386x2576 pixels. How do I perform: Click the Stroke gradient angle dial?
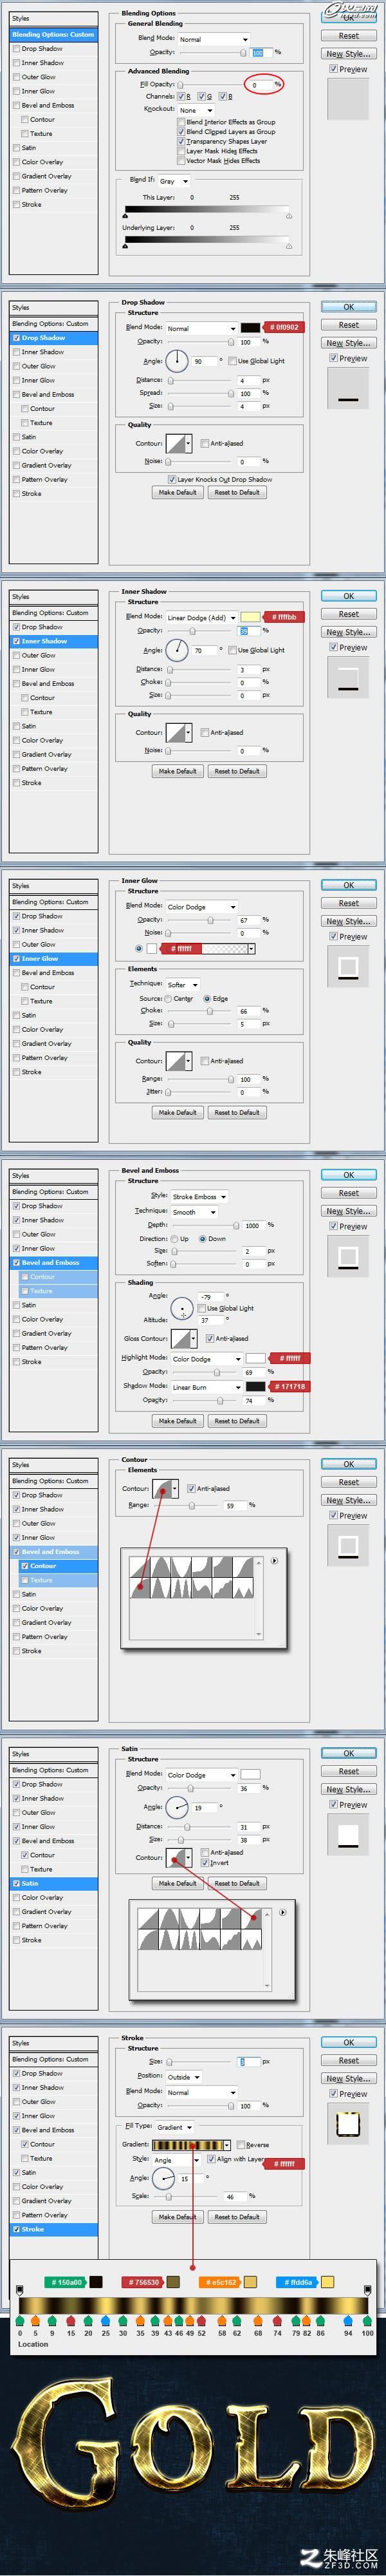point(163,2178)
